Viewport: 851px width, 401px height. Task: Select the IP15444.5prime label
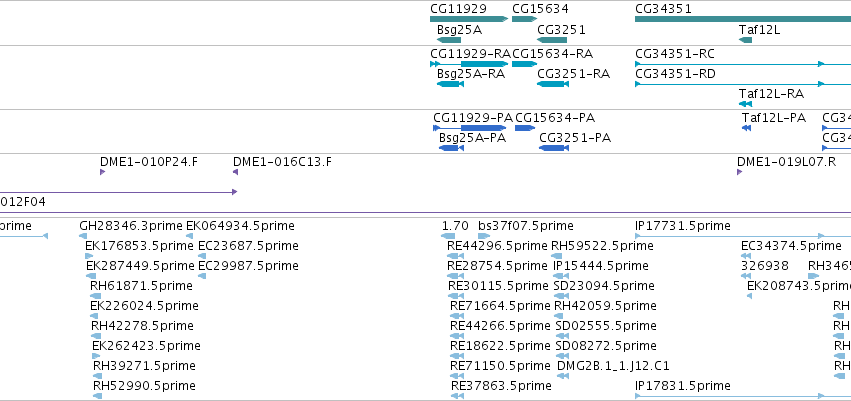[x=601, y=265]
